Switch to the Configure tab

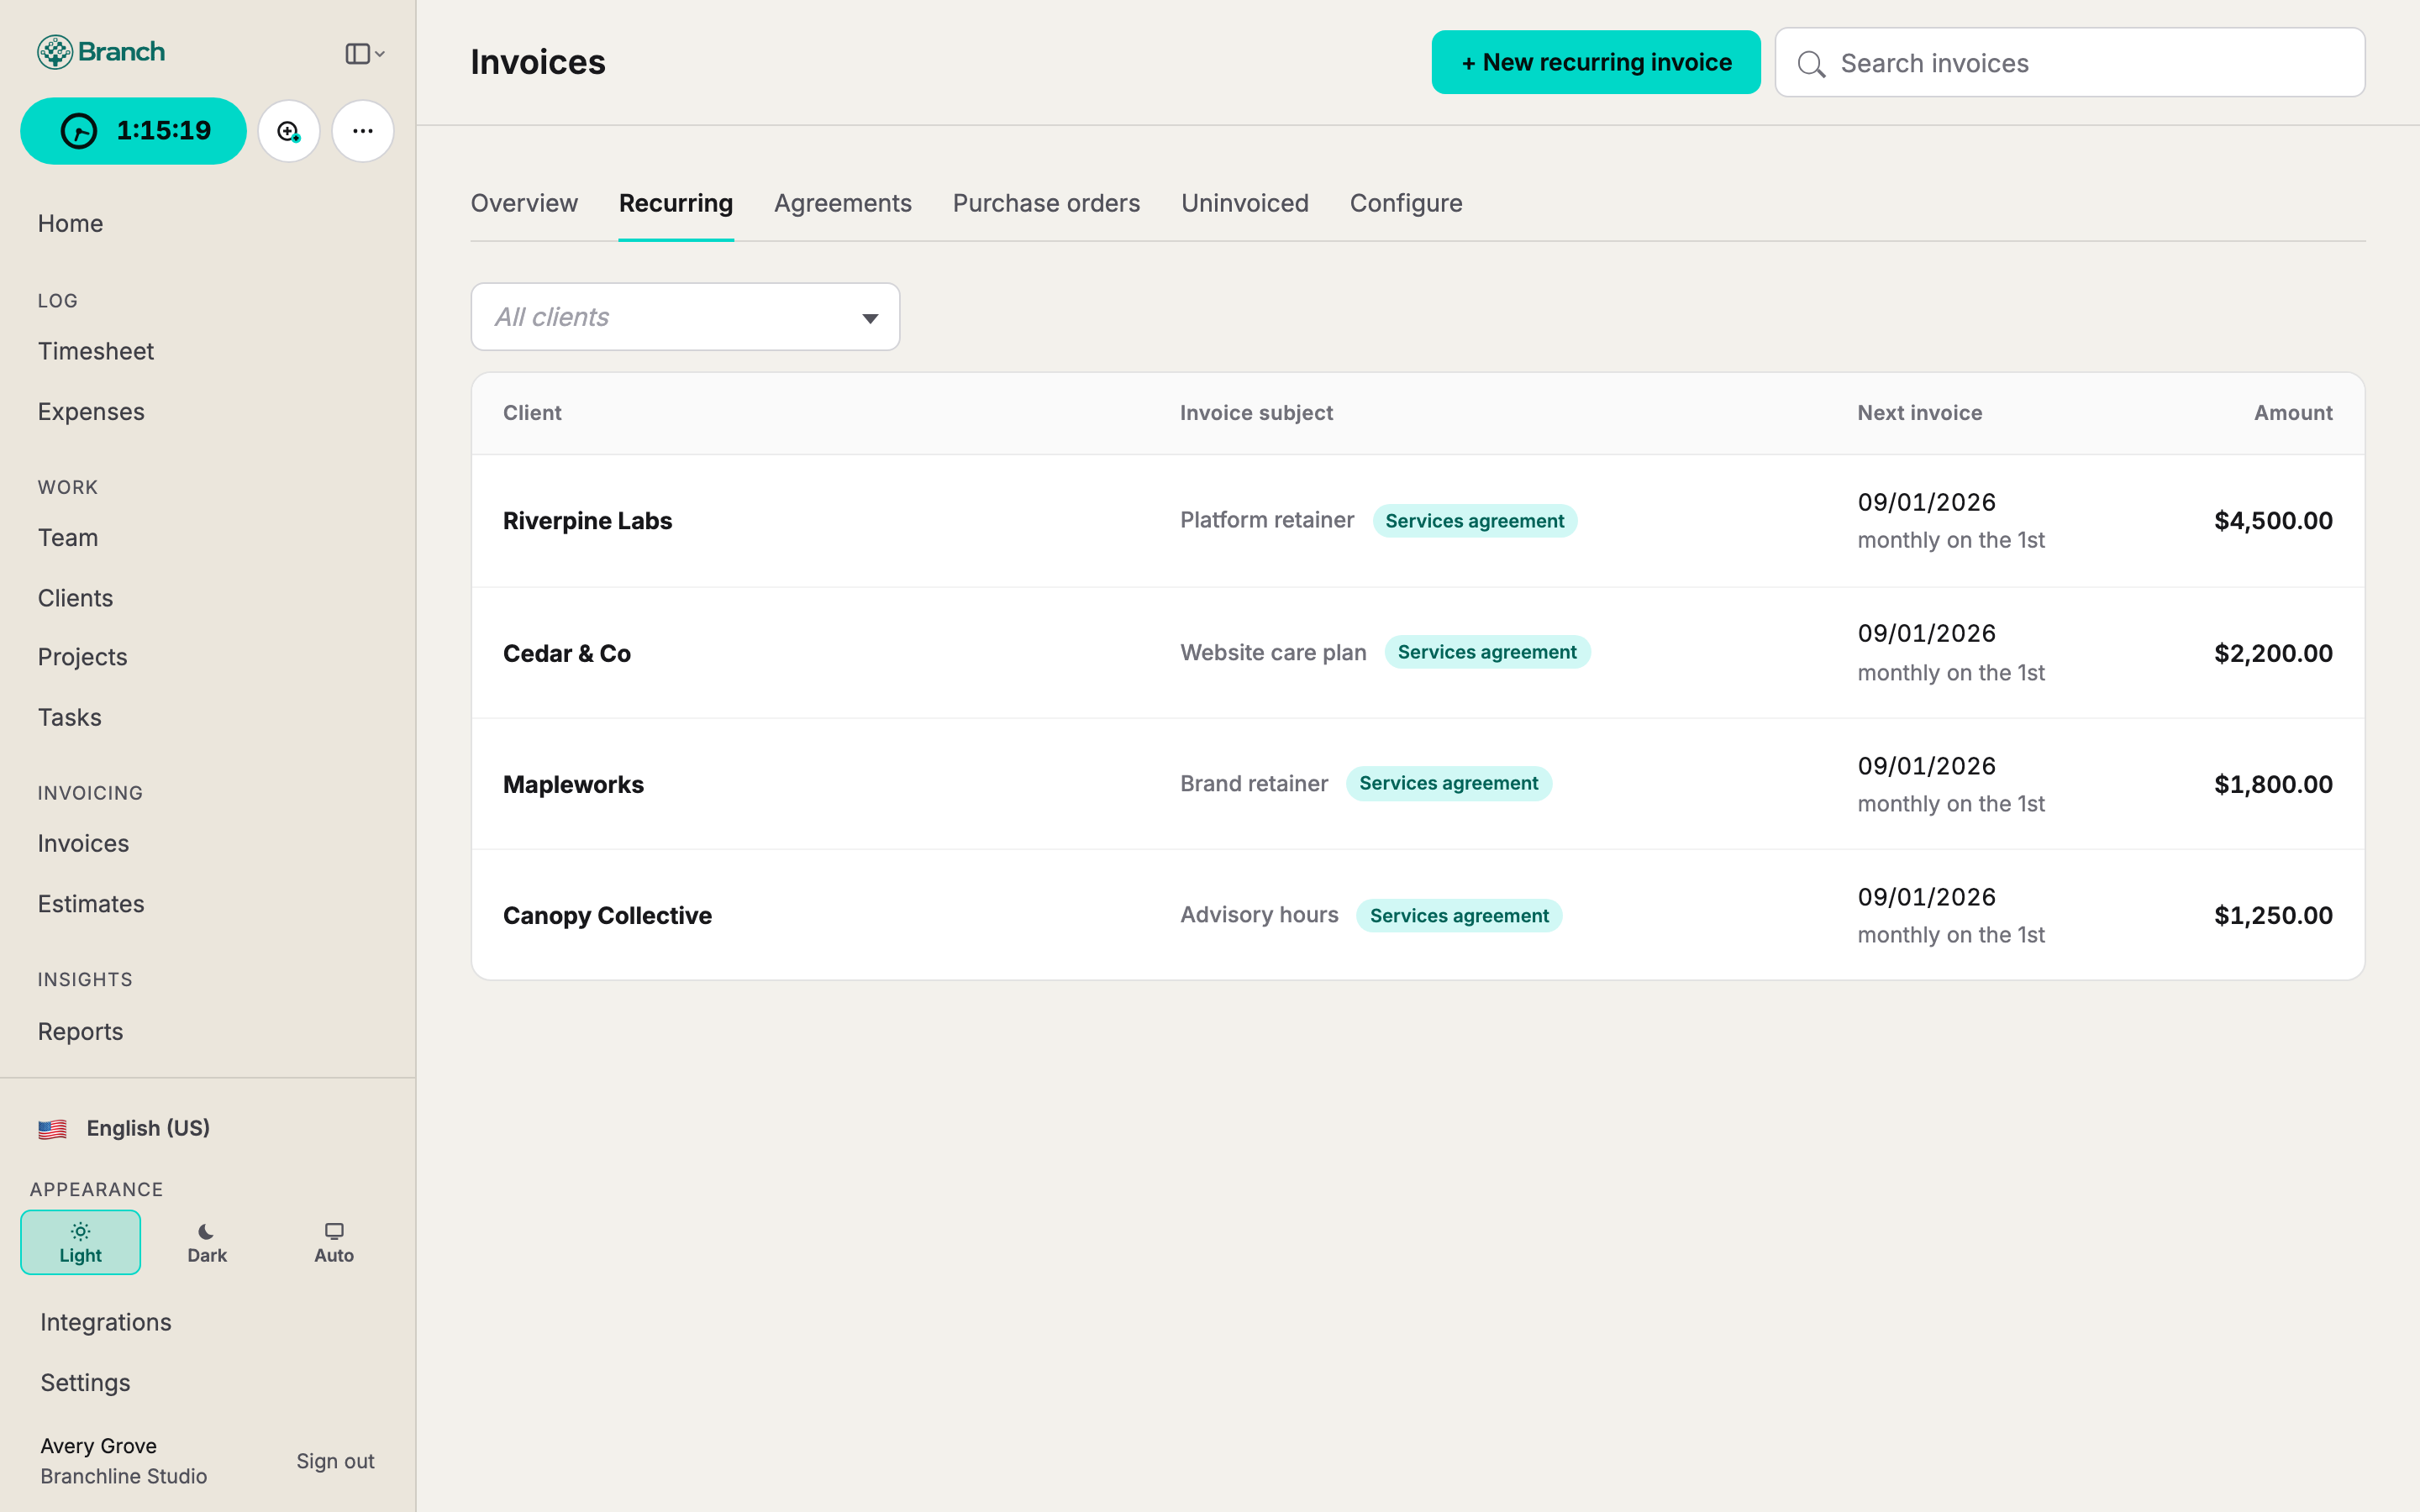coord(1406,203)
